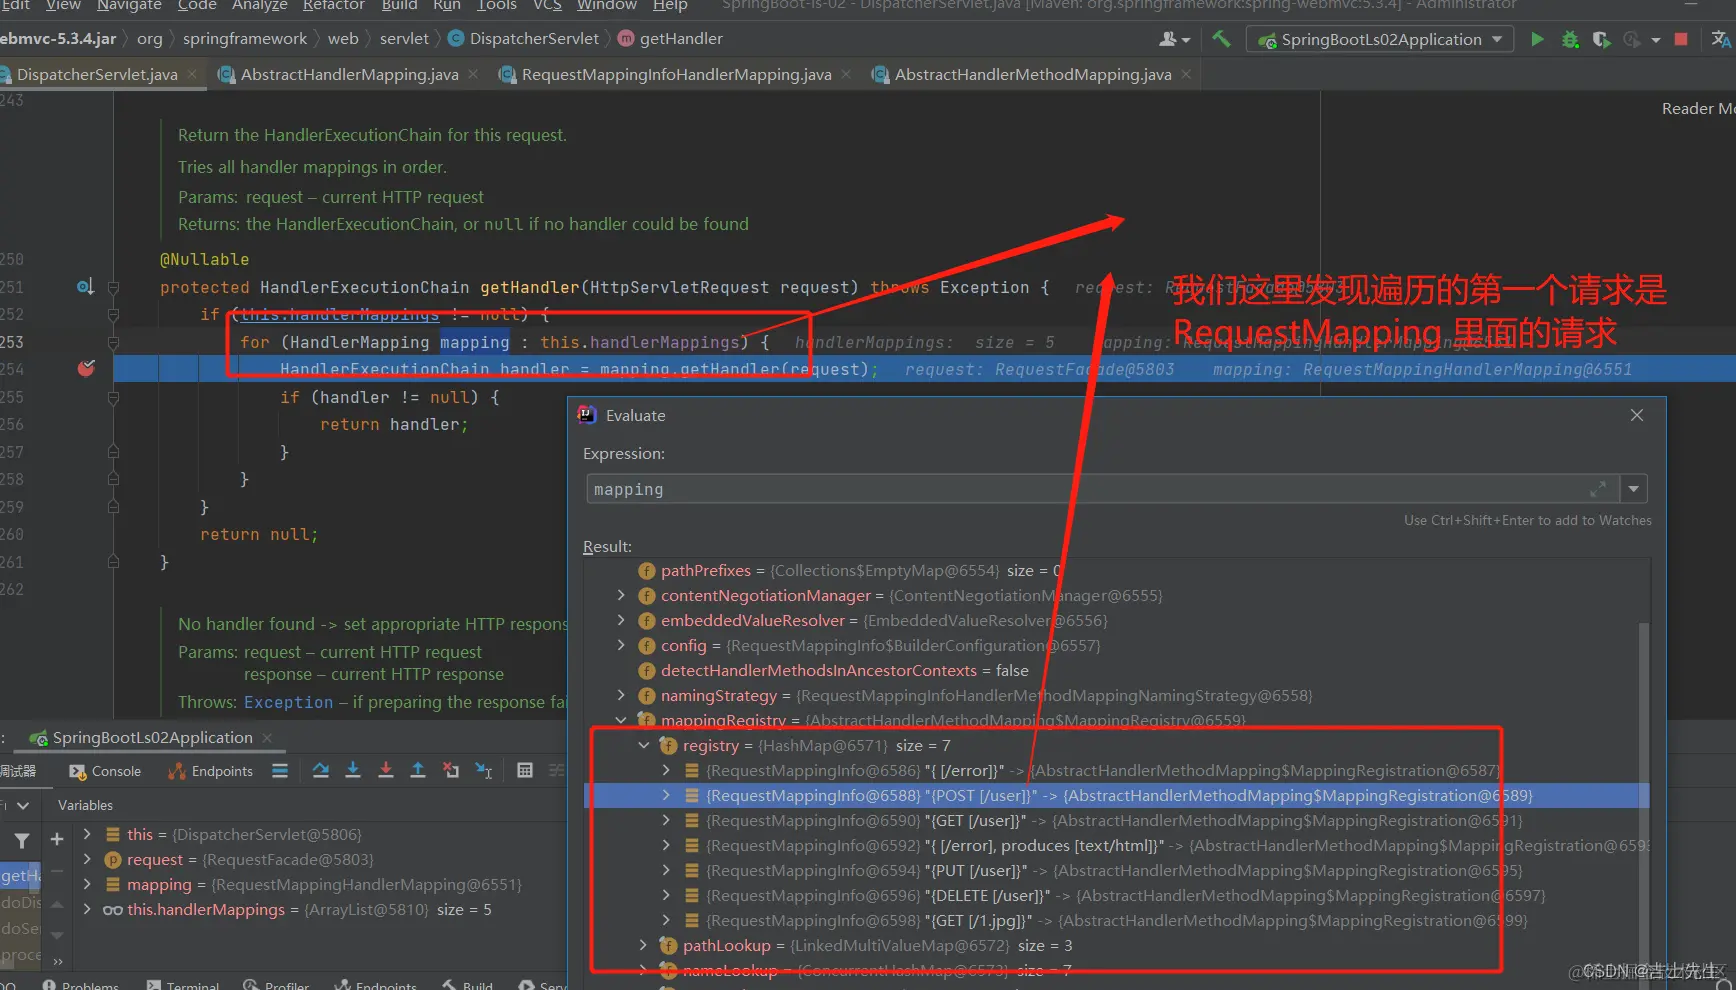Screen dimensions: 1736x990
Task: Expand the config node in results
Action: [x=621, y=645]
